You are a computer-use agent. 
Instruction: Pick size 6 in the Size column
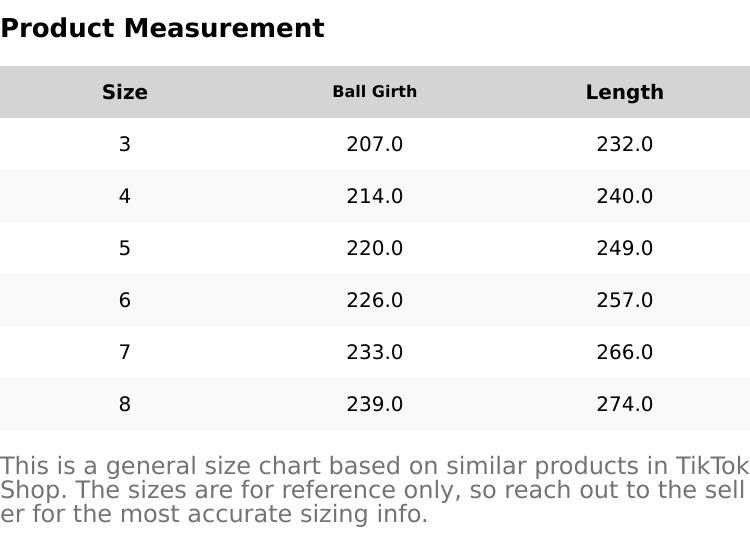125,300
